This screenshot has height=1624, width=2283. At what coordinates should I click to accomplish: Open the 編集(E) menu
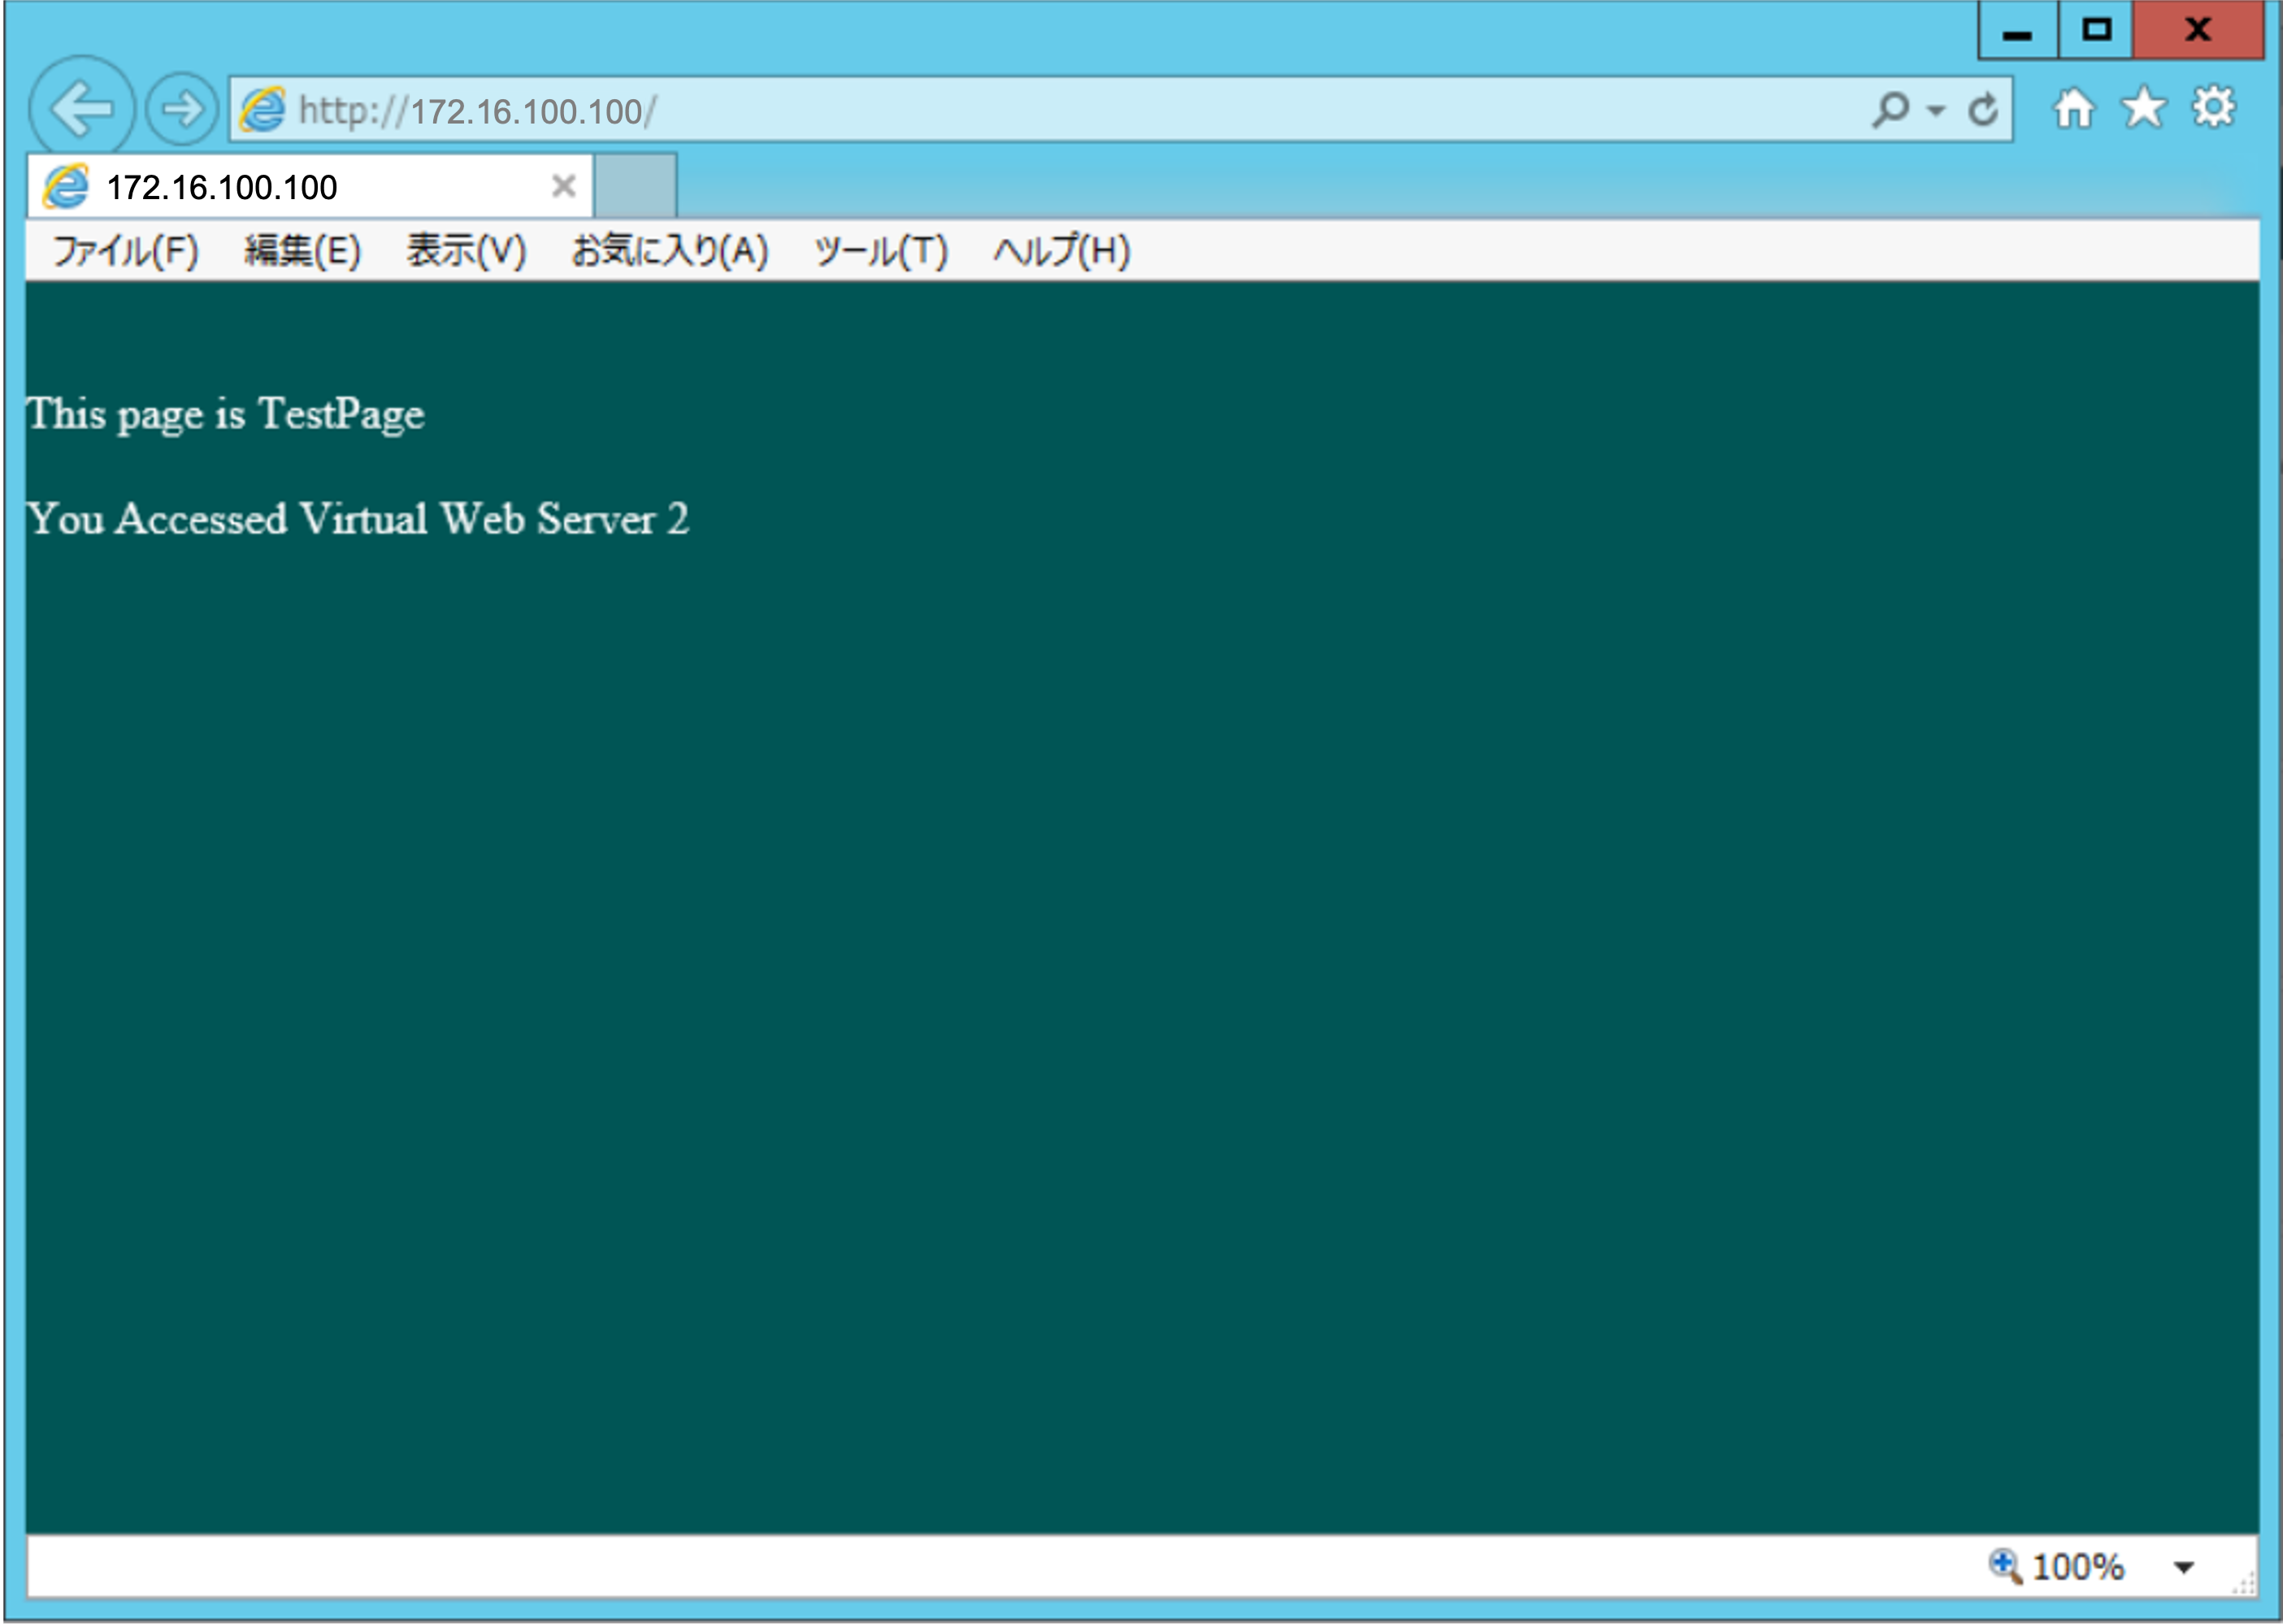(x=302, y=251)
